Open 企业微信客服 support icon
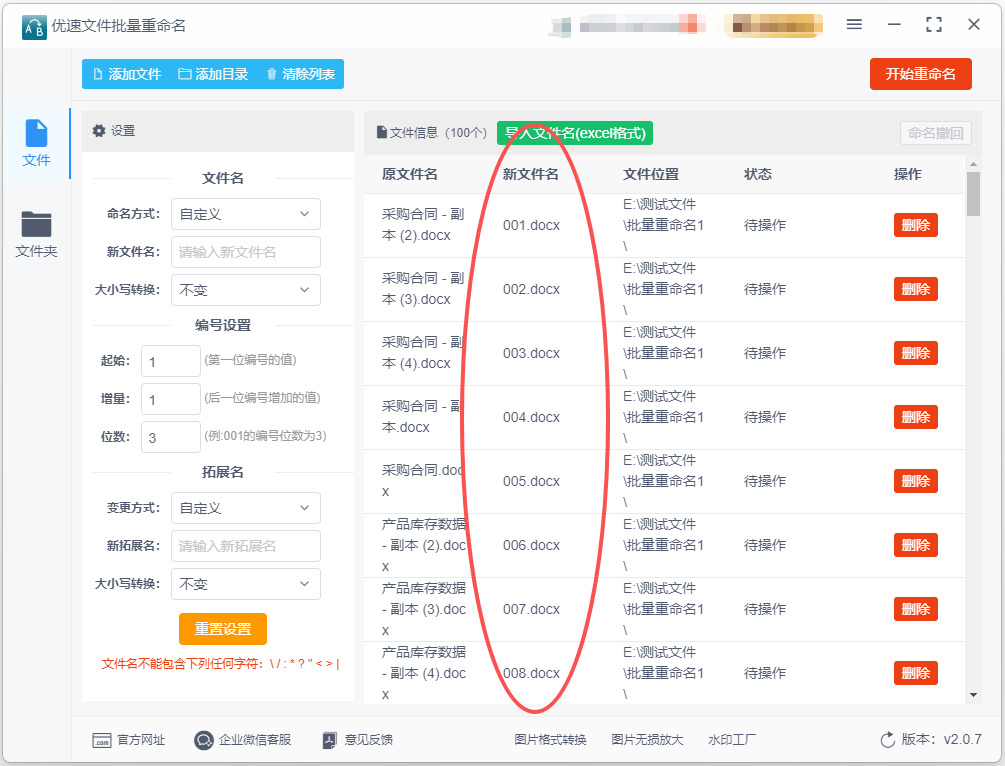 coord(204,740)
